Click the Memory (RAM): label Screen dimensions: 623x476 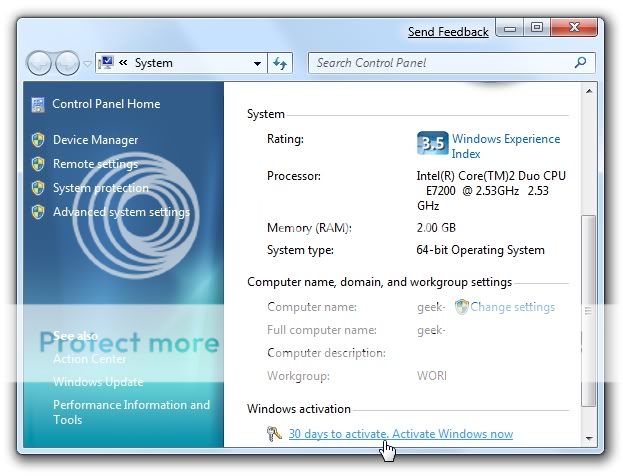[x=309, y=228]
